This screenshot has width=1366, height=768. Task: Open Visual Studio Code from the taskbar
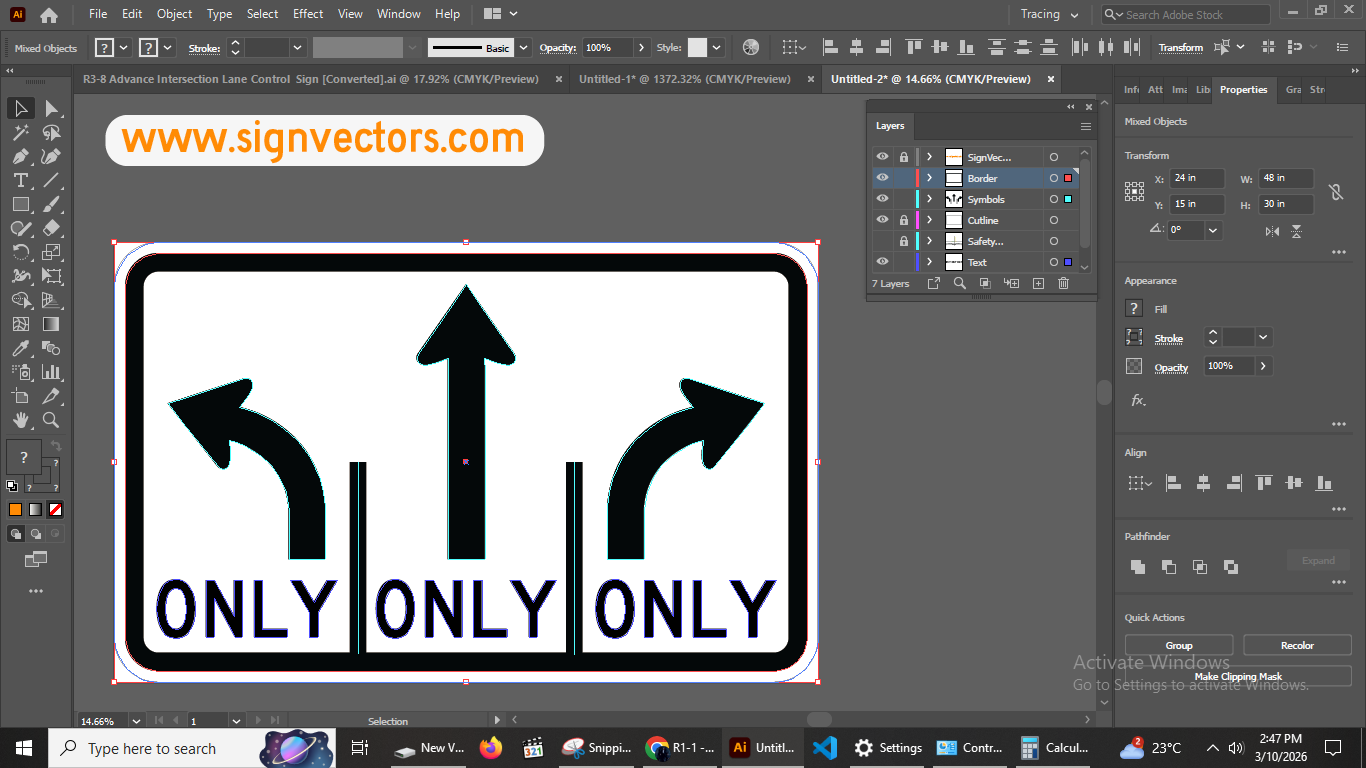(x=824, y=748)
